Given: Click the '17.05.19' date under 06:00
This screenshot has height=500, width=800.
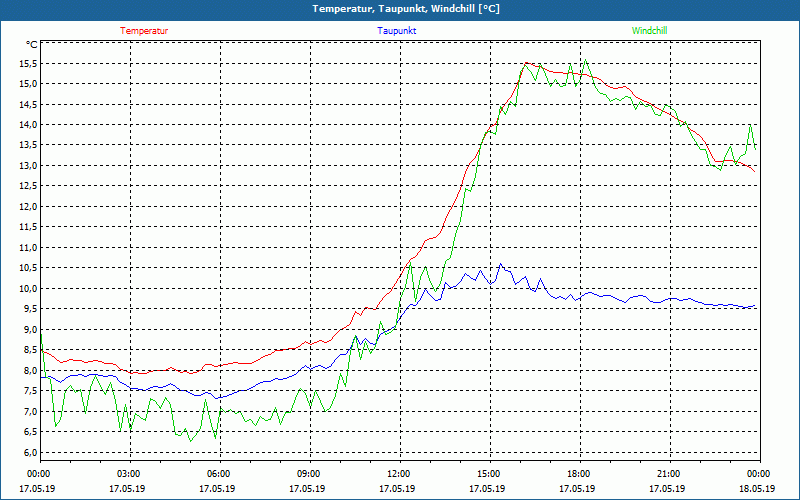Looking at the screenshot, I should [217, 489].
